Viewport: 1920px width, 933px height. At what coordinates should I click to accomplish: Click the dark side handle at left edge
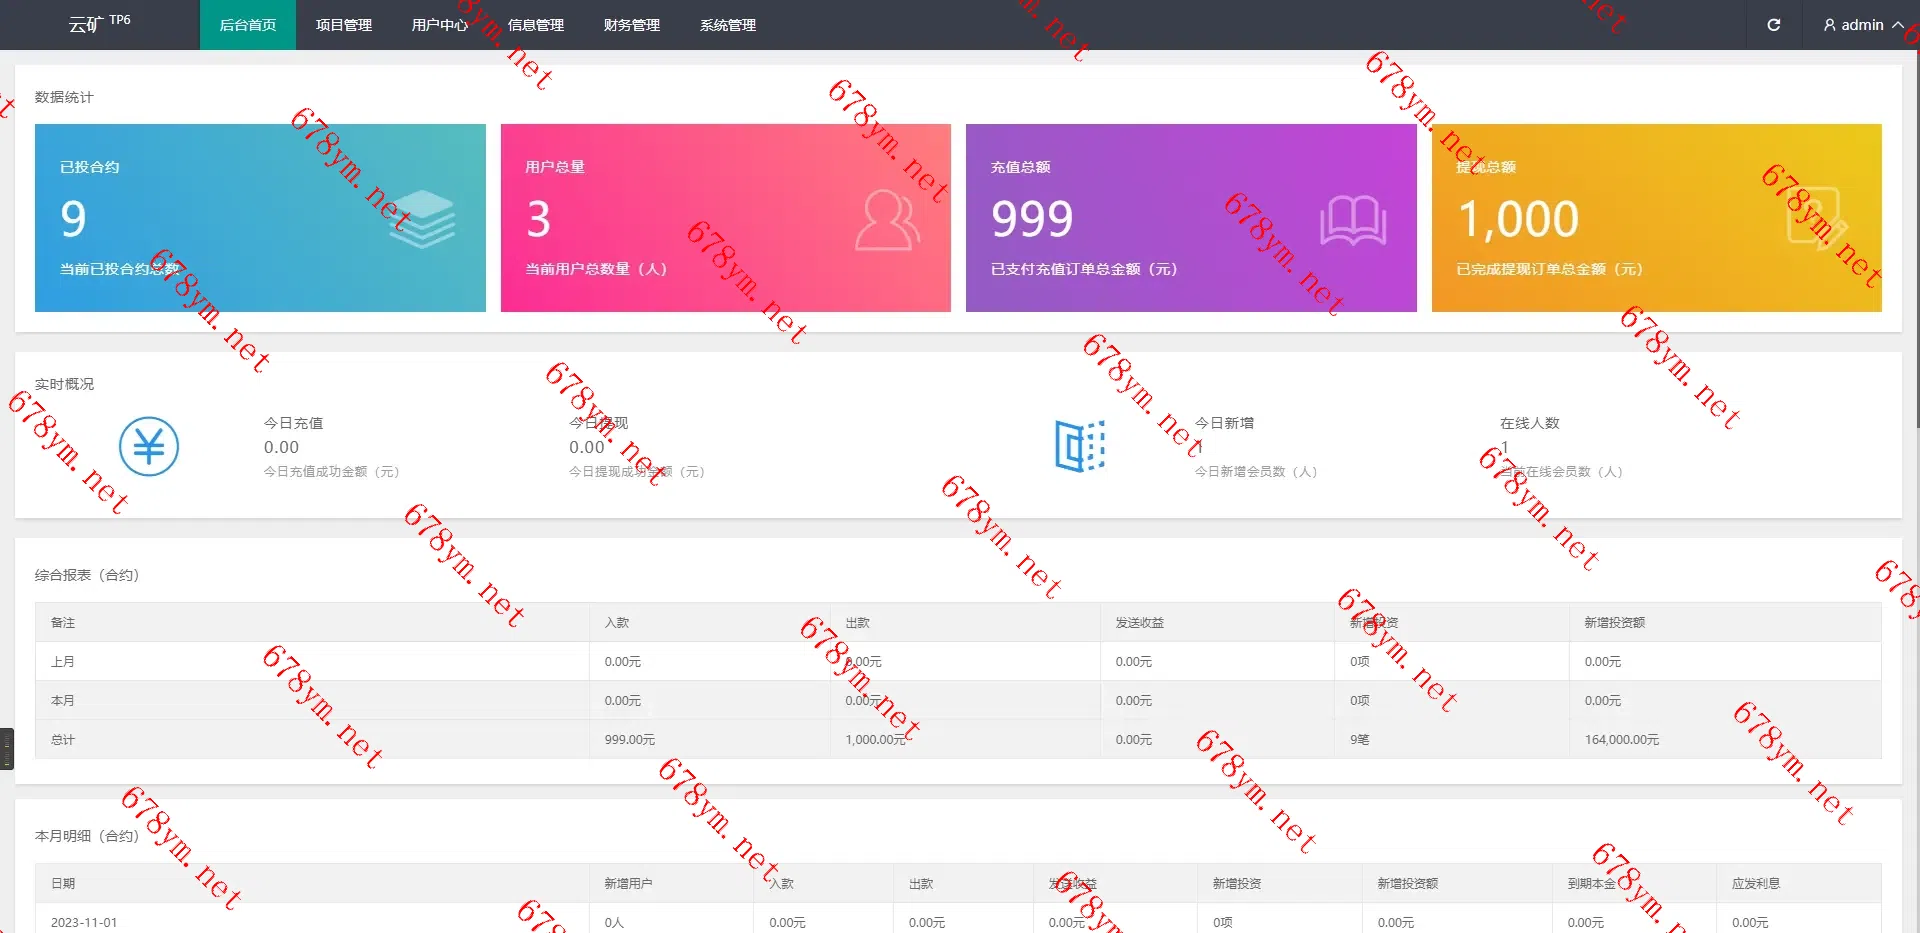[7, 748]
